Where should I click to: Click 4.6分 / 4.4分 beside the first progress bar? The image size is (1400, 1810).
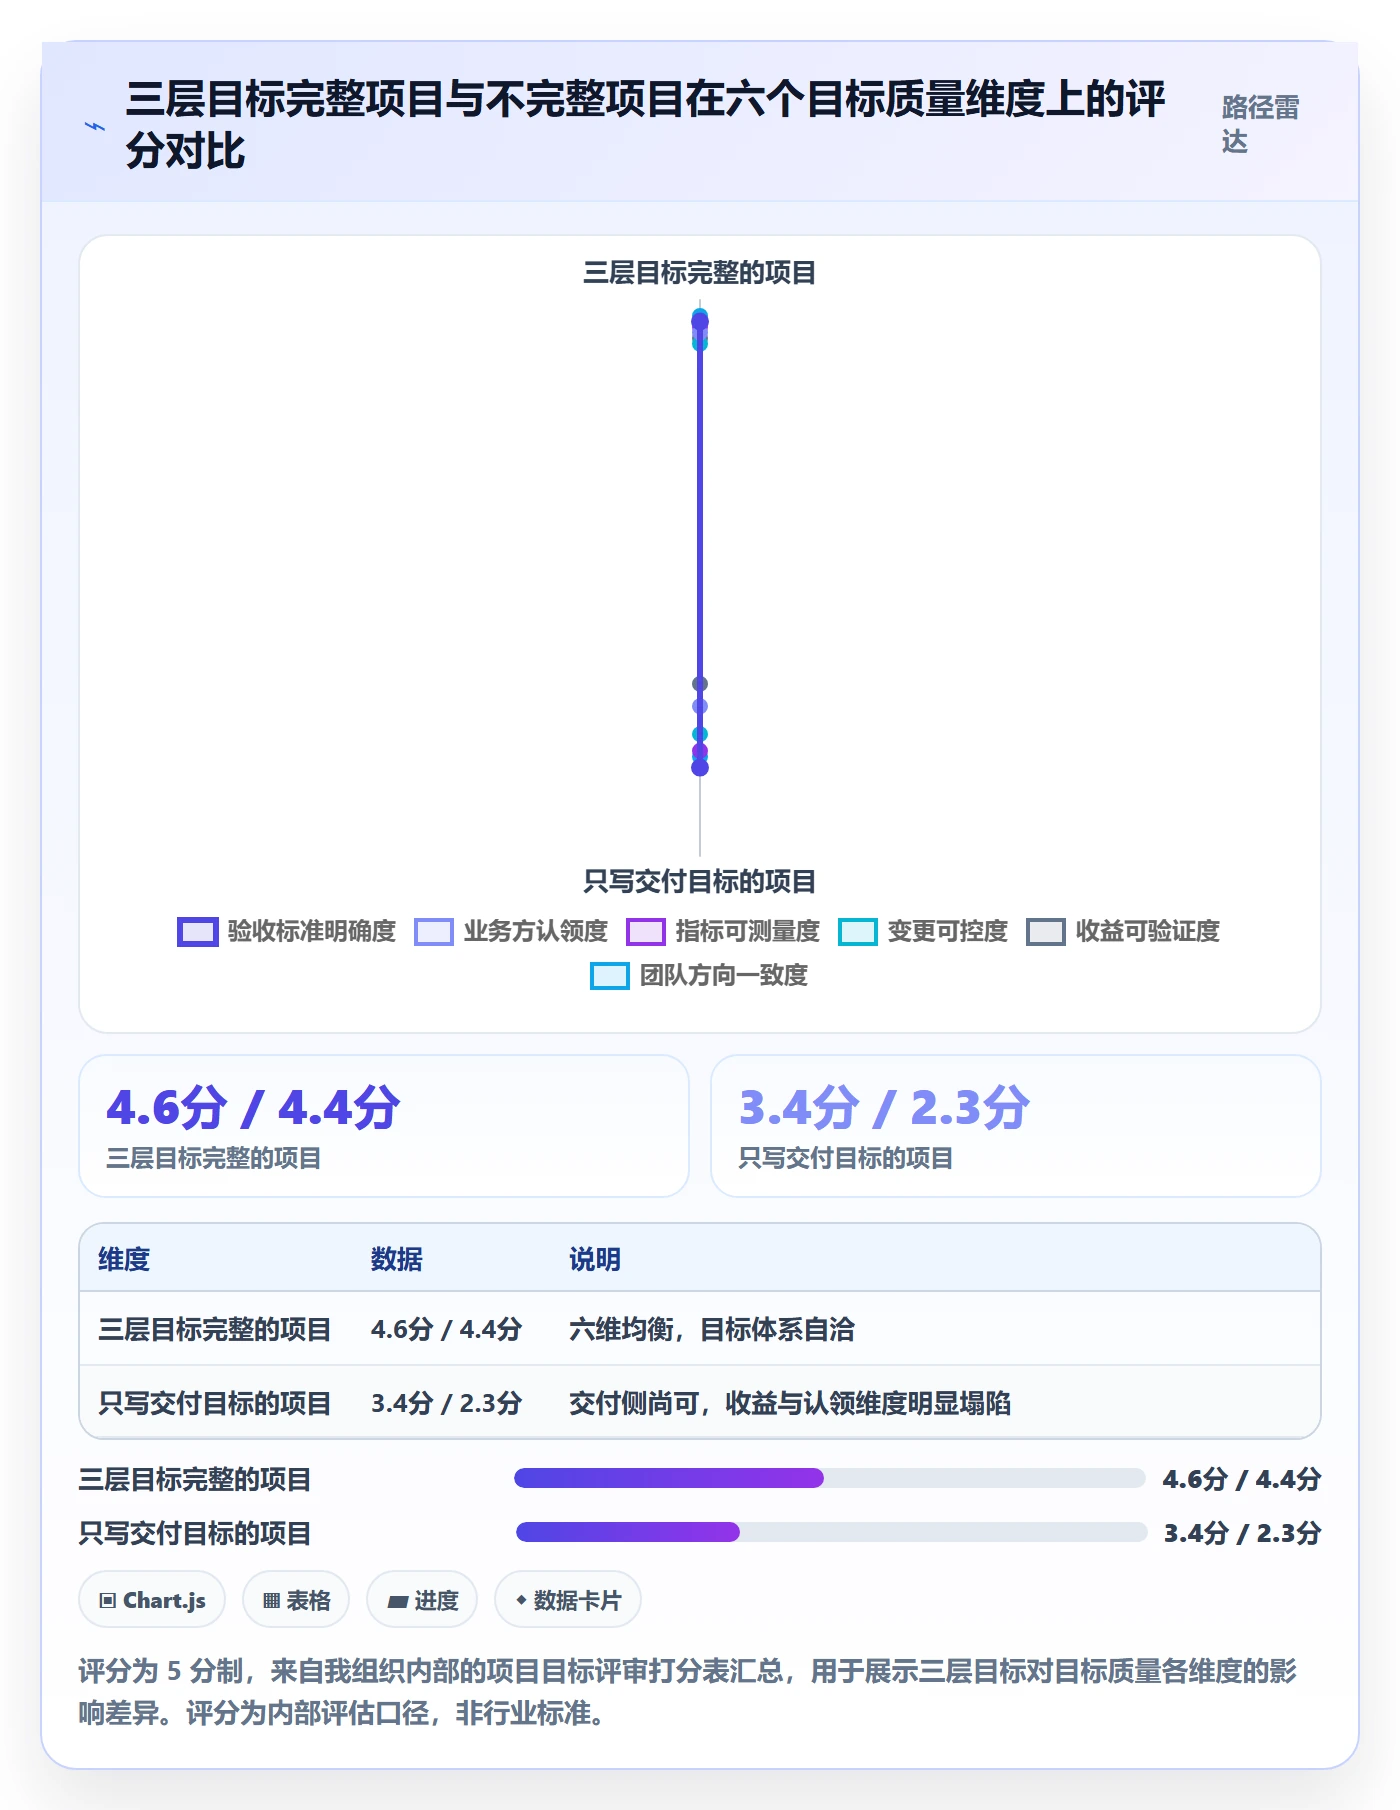pos(1242,1479)
